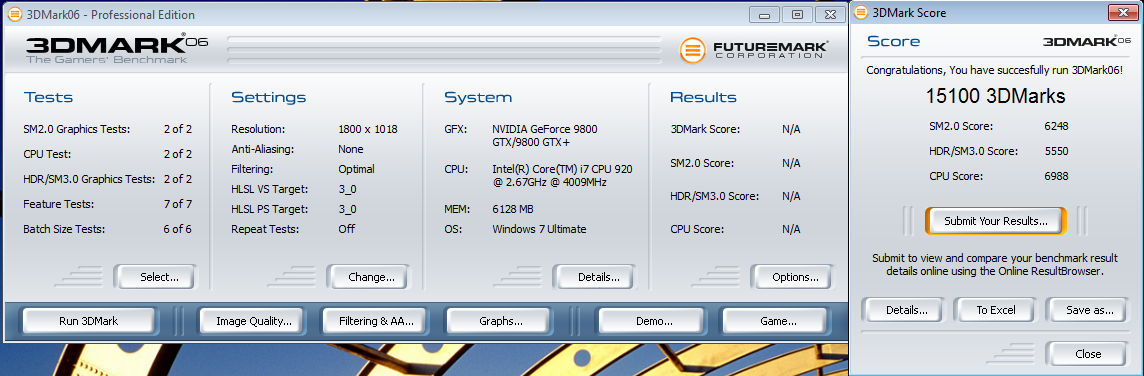Close the 3DMark Score dialog via Close button
1144x376 pixels.
[1088, 354]
